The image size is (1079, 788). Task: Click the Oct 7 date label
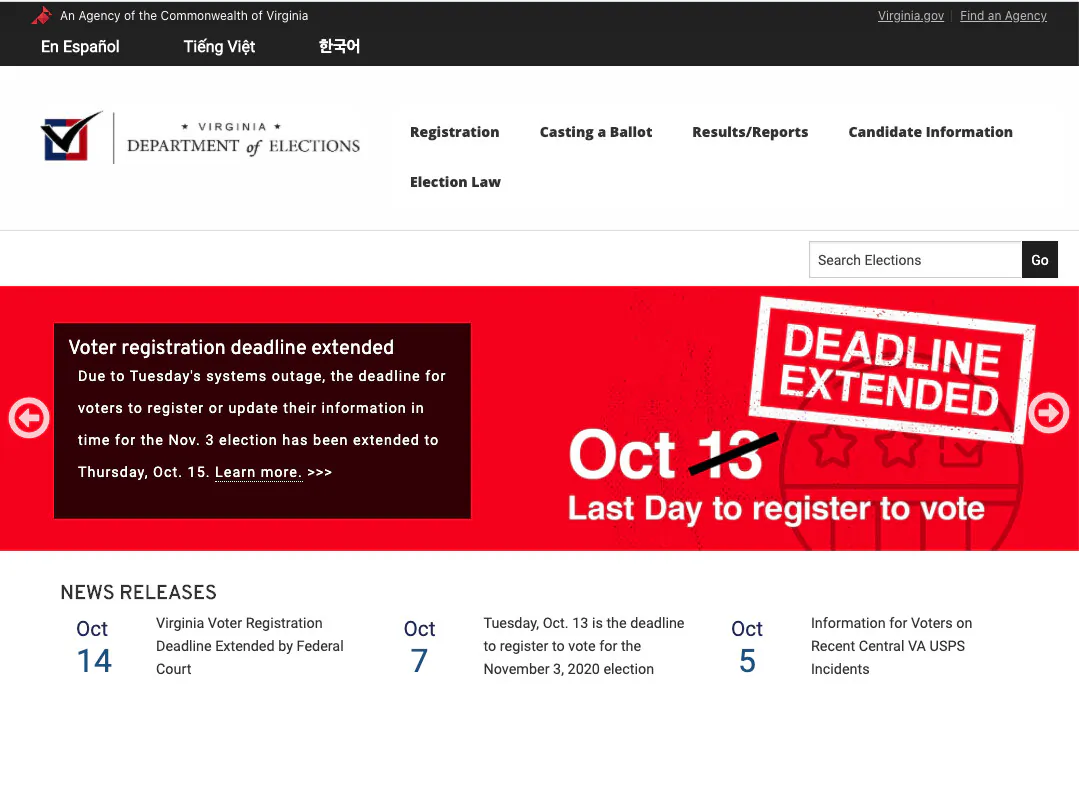pos(419,646)
